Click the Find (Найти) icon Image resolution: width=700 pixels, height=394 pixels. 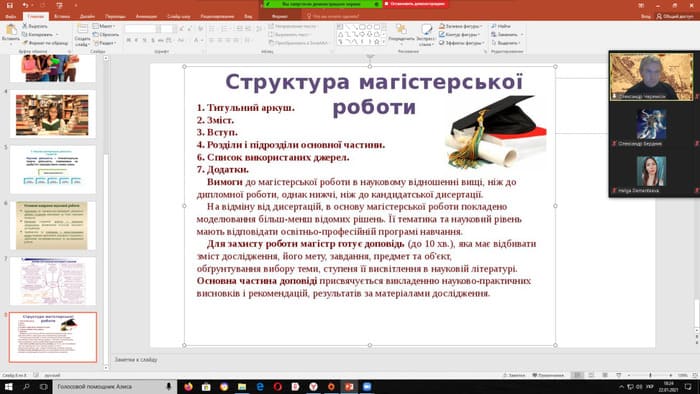pyautogui.click(x=494, y=26)
